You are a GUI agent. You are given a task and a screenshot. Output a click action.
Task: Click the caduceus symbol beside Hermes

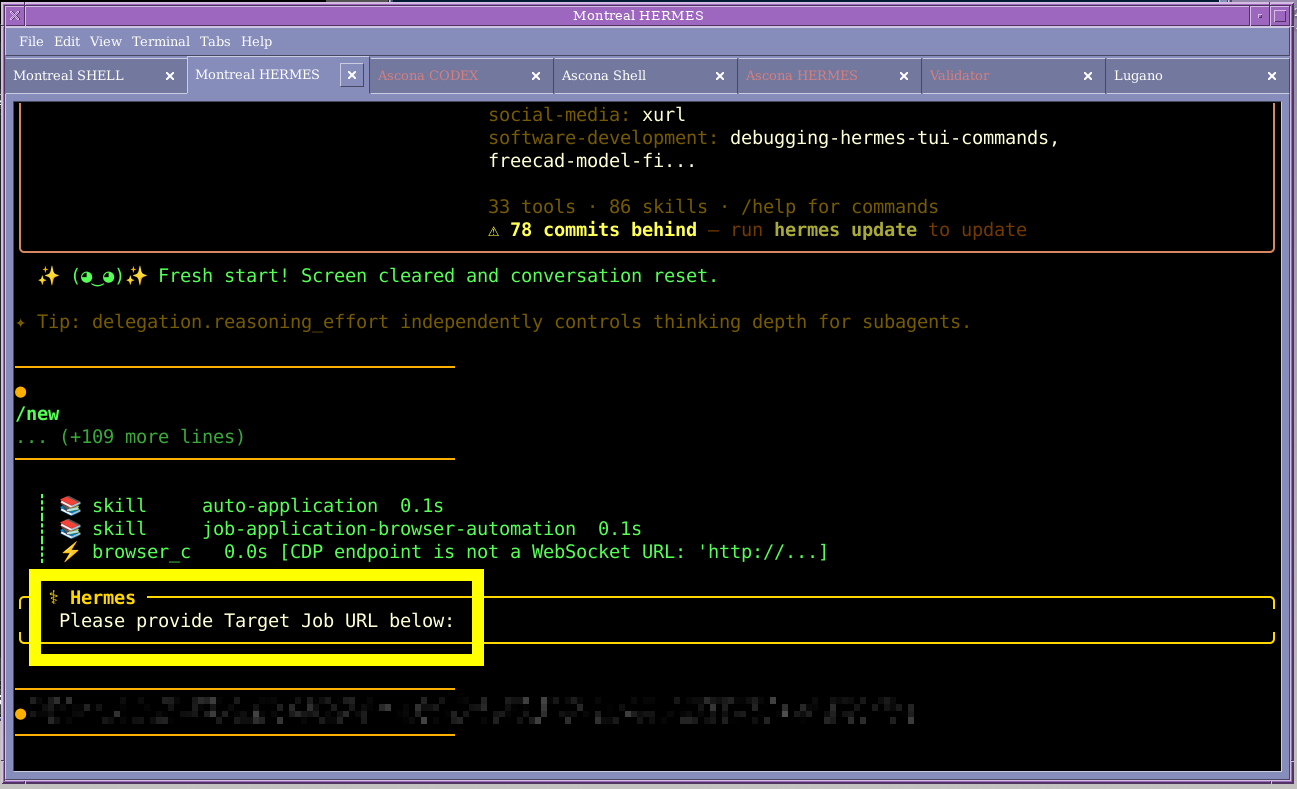(x=54, y=598)
